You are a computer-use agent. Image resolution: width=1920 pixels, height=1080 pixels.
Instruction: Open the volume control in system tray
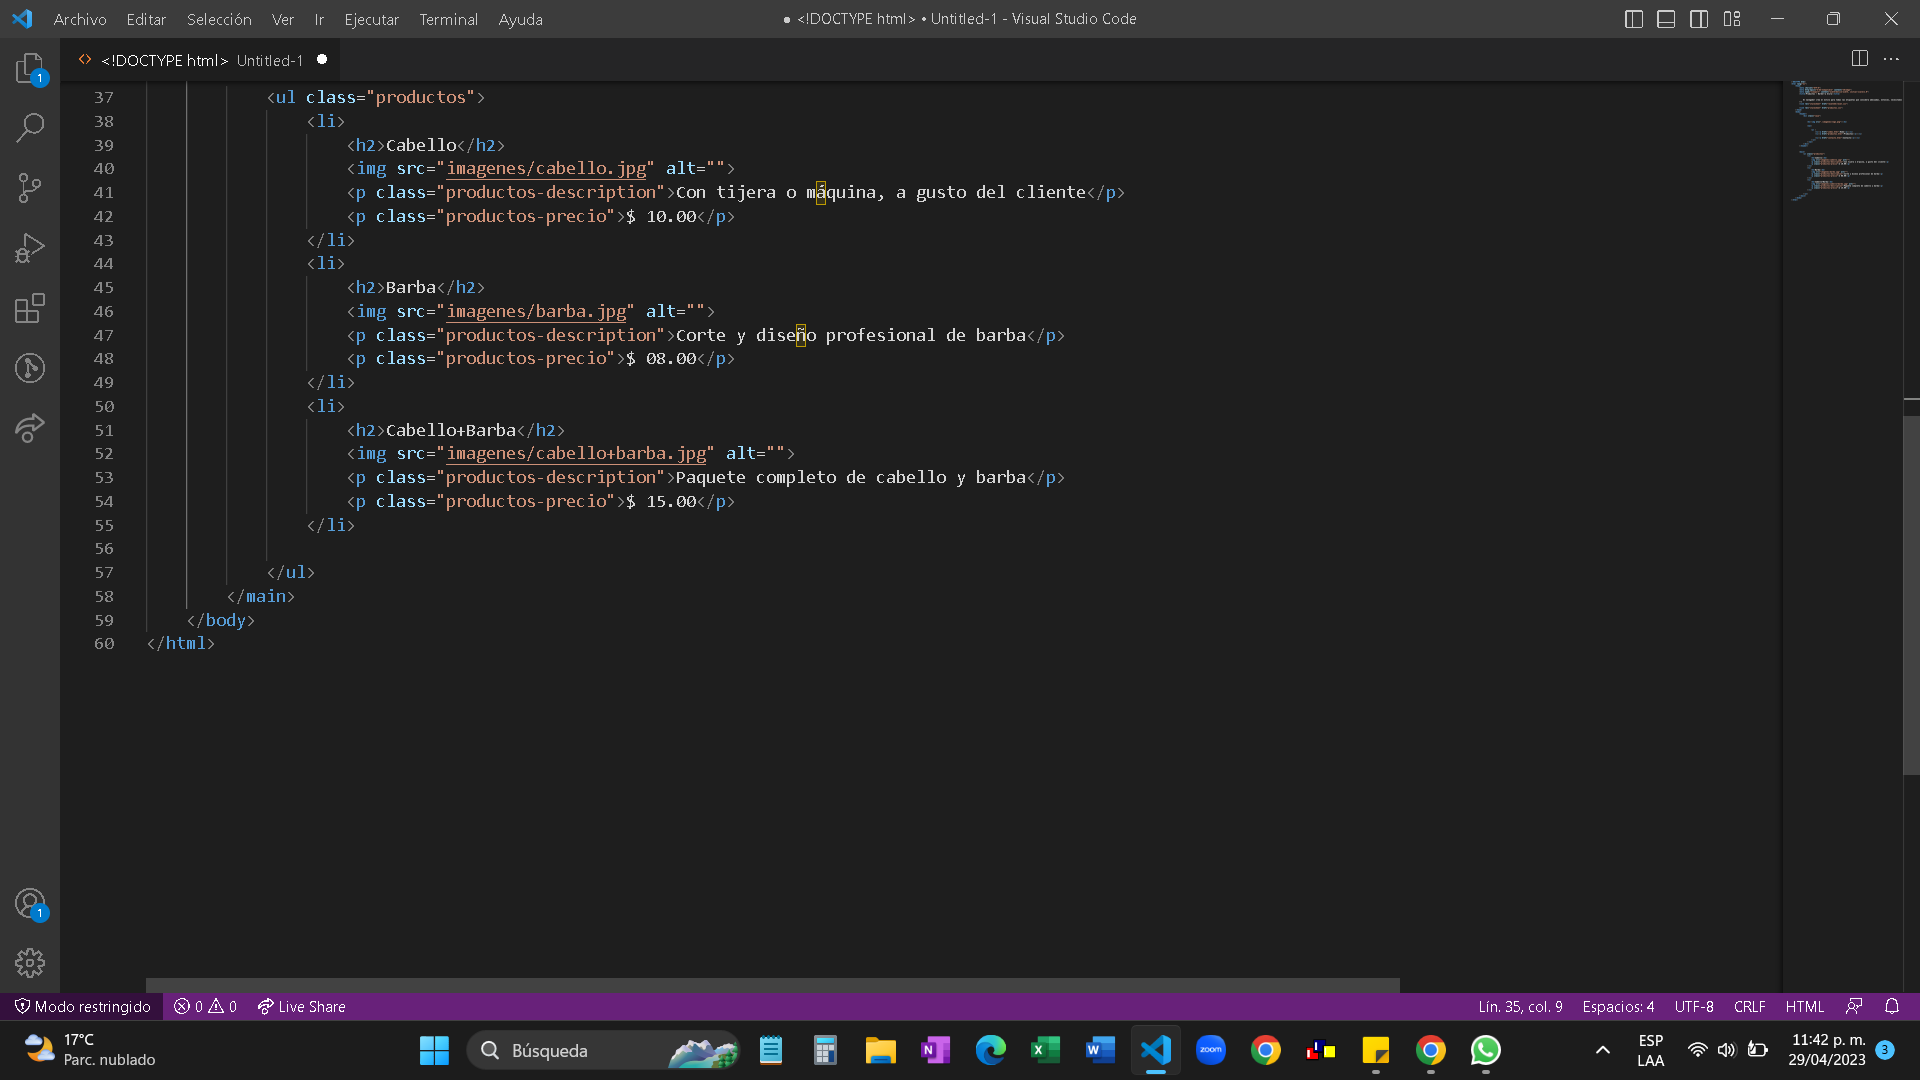[1727, 1050]
